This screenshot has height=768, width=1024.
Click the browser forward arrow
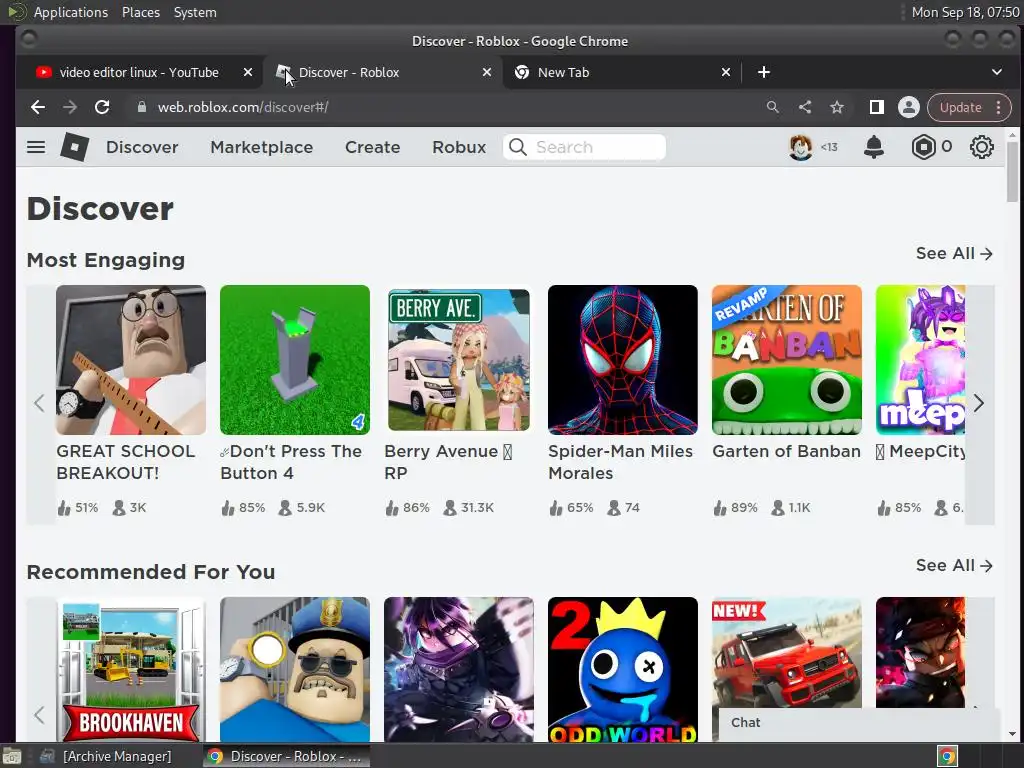[x=70, y=107]
